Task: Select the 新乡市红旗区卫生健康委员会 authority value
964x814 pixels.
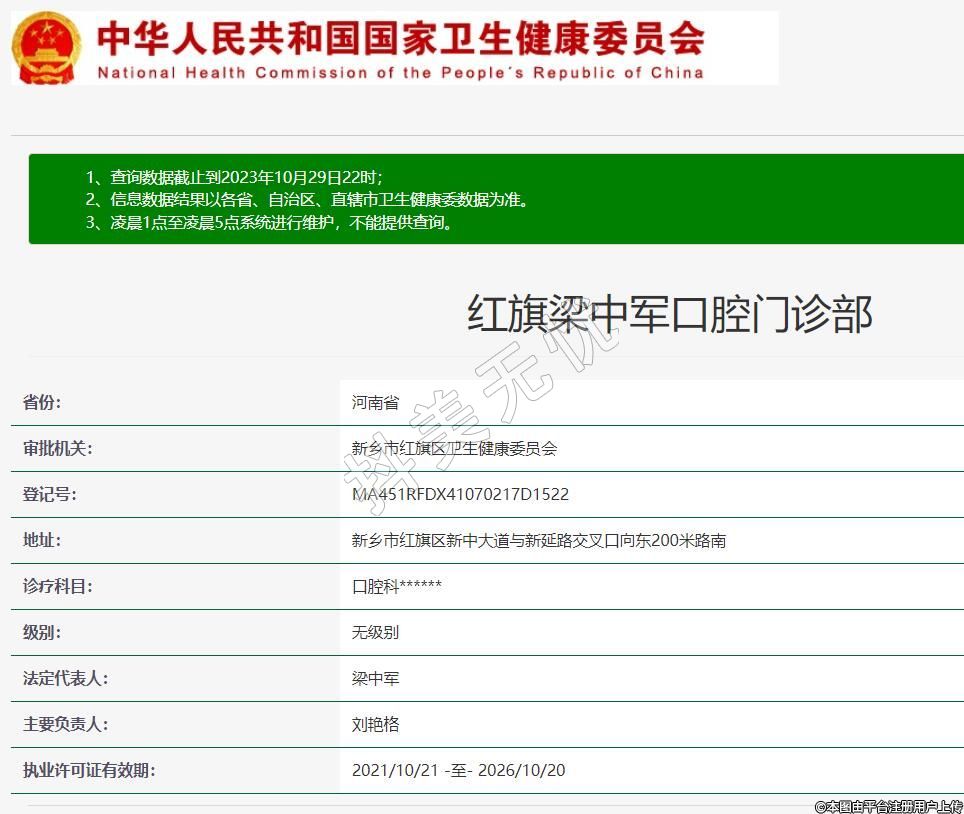Action: pos(454,448)
